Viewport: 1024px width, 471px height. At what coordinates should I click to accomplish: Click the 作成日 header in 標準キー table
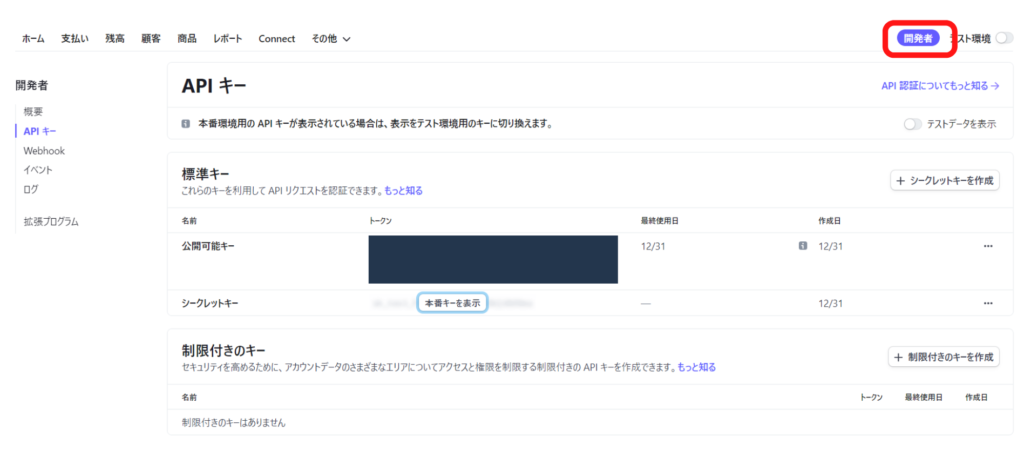829,221
